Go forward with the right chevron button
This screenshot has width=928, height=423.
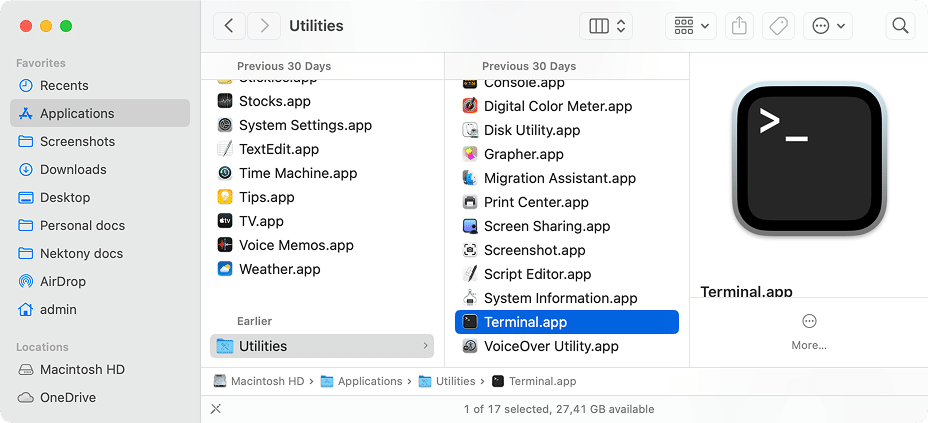point(264,26)
